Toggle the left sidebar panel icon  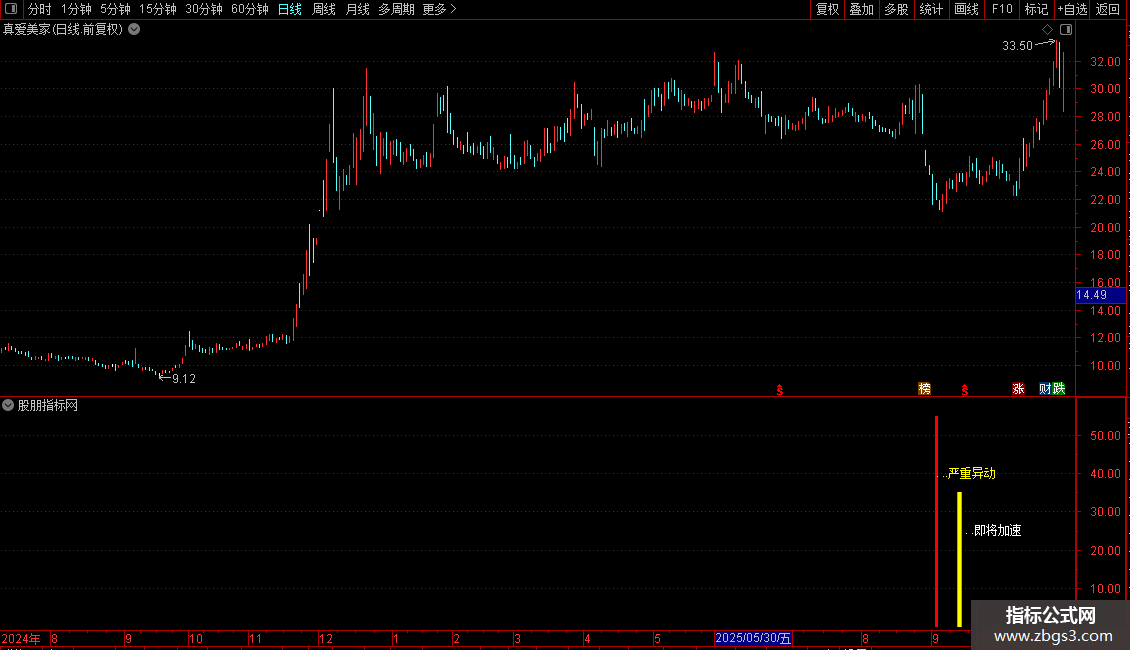(x=11, y=9)
